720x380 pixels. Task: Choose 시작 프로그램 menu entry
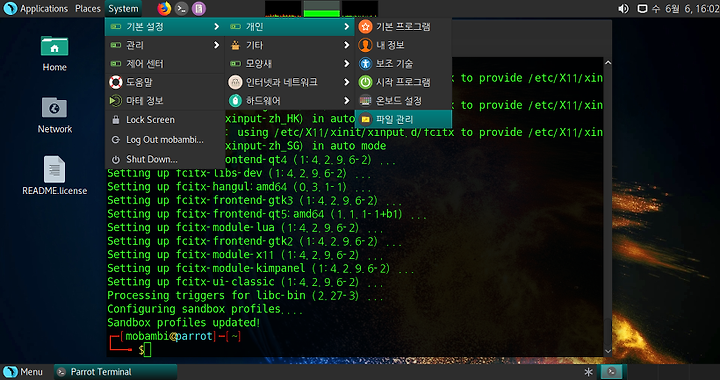403,82
